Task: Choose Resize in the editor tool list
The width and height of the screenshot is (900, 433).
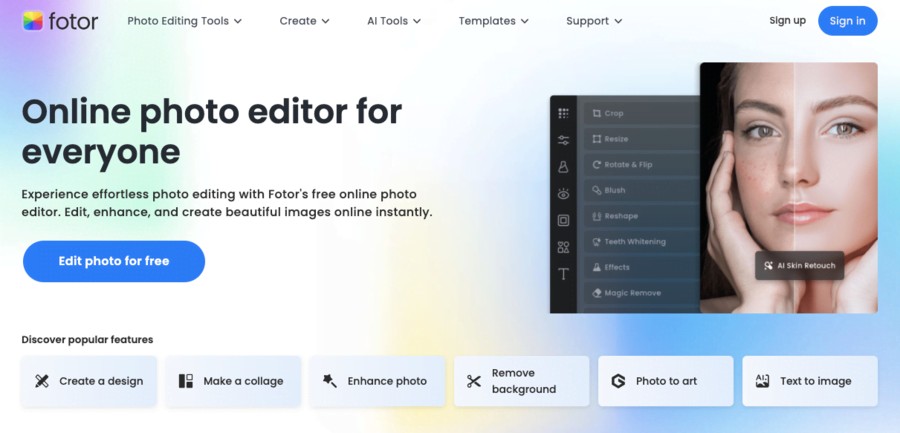Action: click(x=642, y=139)
